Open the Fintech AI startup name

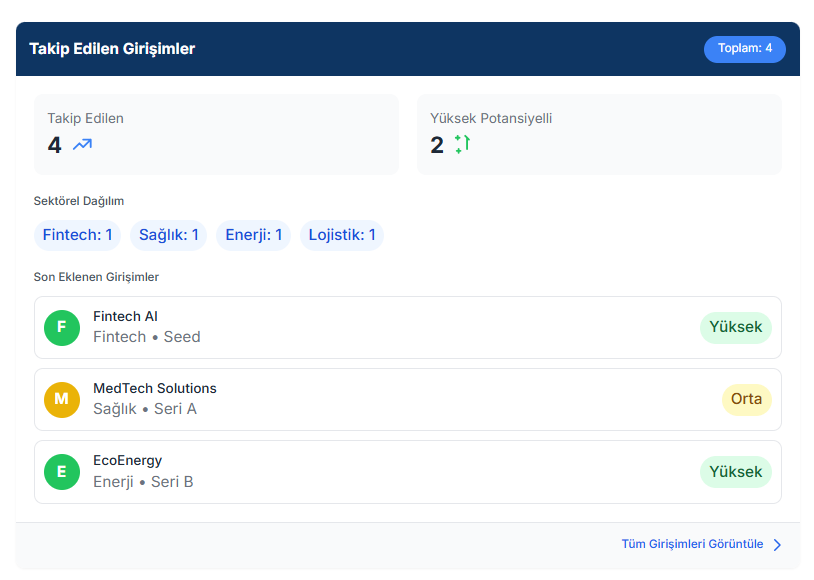point(125,316)
